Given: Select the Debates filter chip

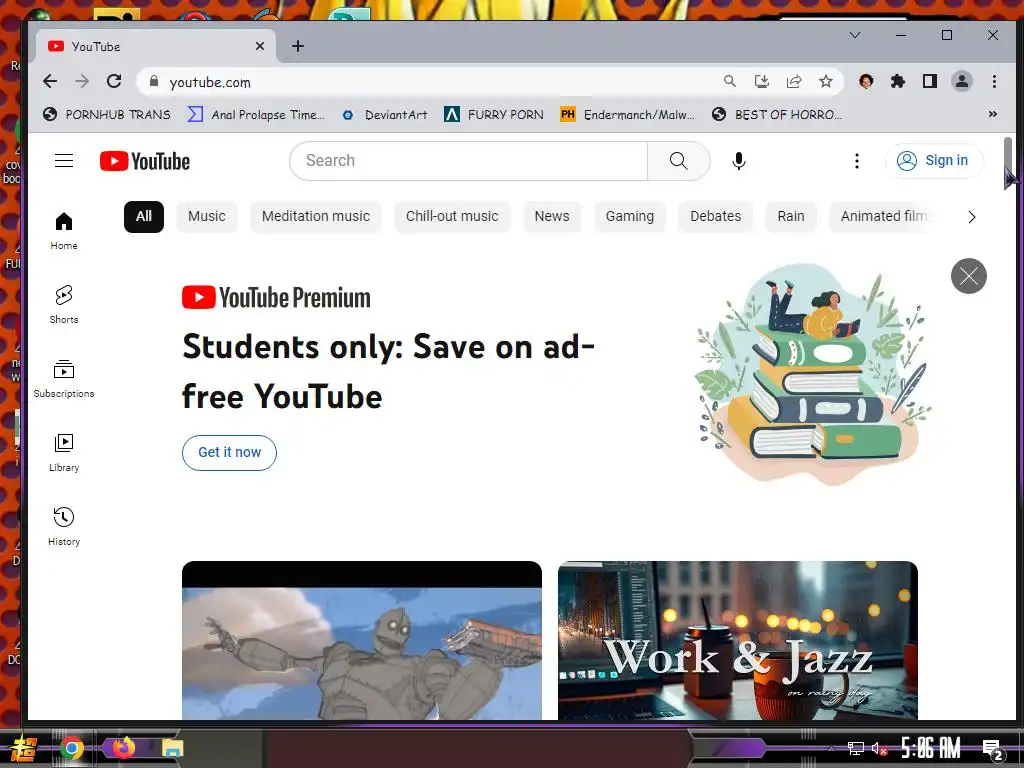Looking at the screenshot, I should click(716, 216).
